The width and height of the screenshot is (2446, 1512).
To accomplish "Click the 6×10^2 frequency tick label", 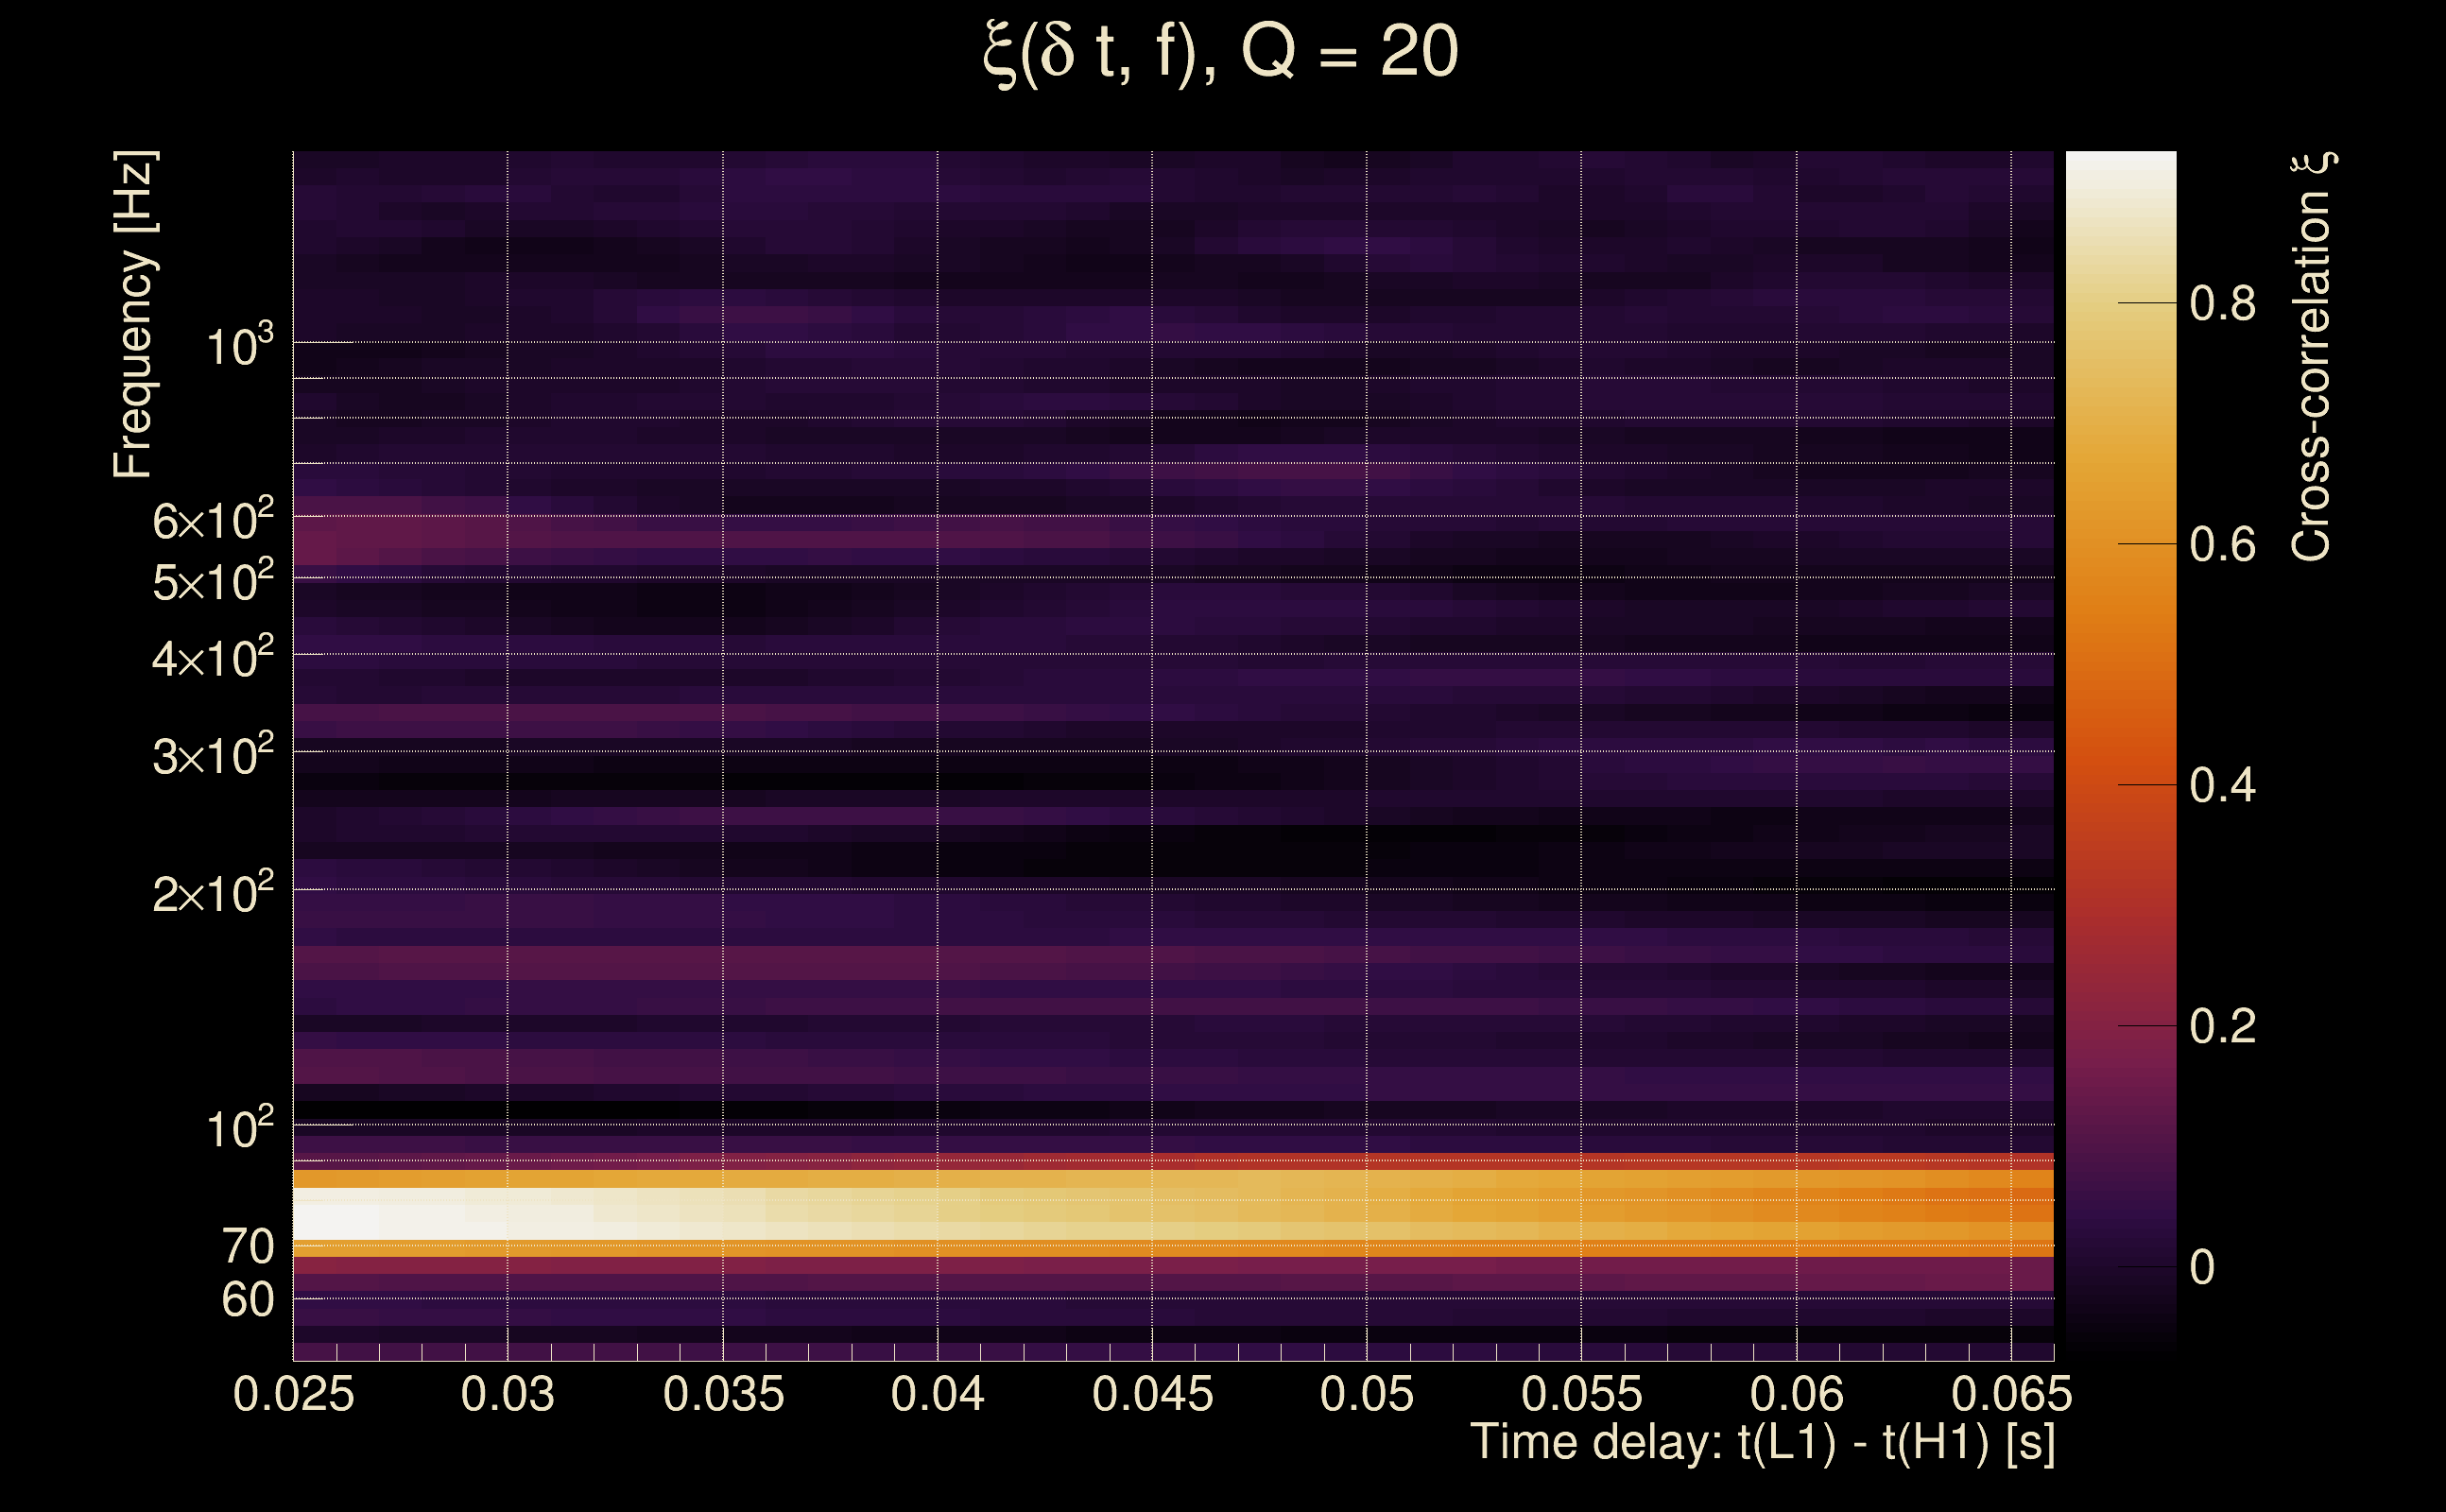I will (x=212, y=520).
